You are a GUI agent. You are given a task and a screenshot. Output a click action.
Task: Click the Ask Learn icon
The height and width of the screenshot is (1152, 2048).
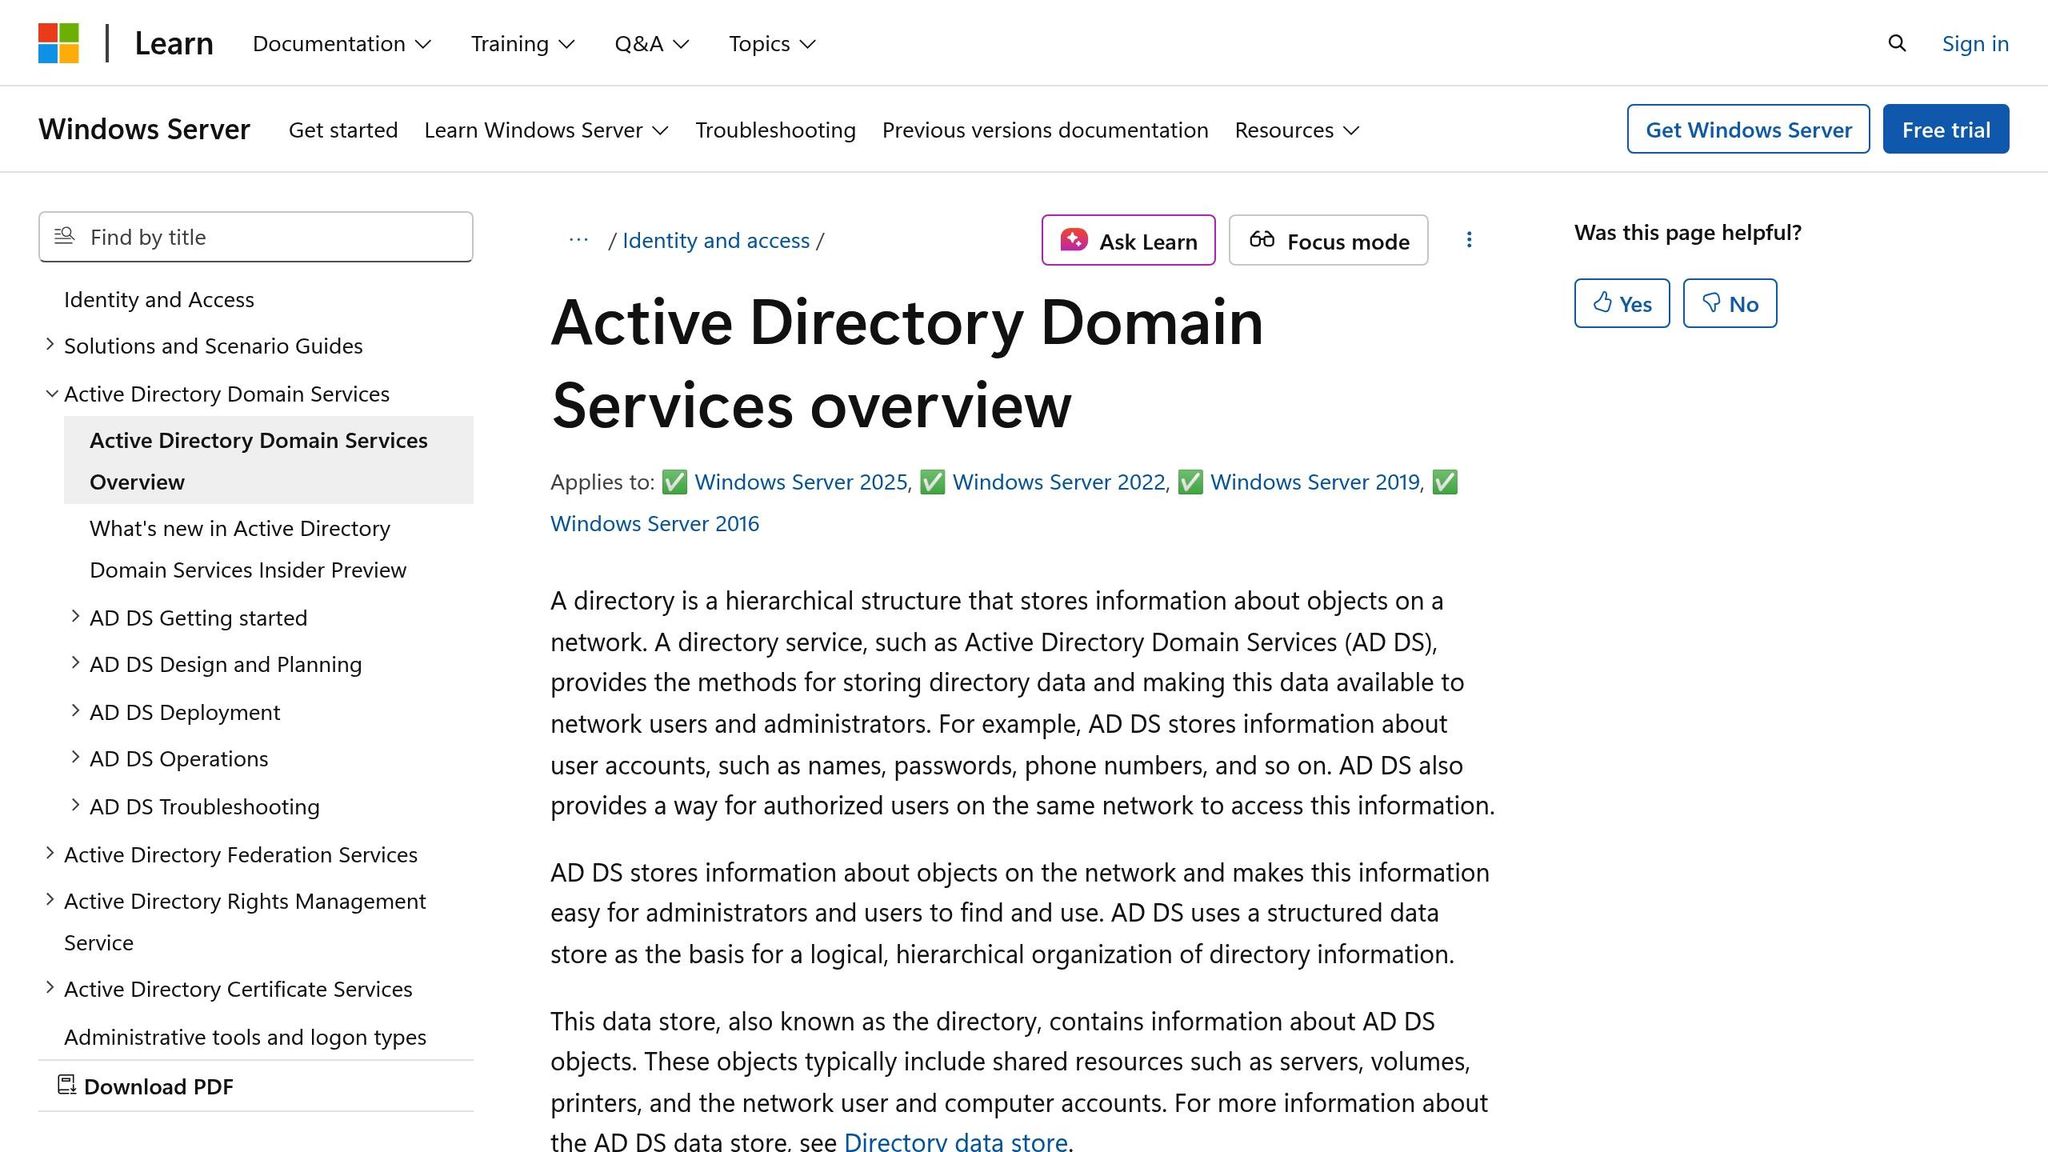pos(1073,240)
